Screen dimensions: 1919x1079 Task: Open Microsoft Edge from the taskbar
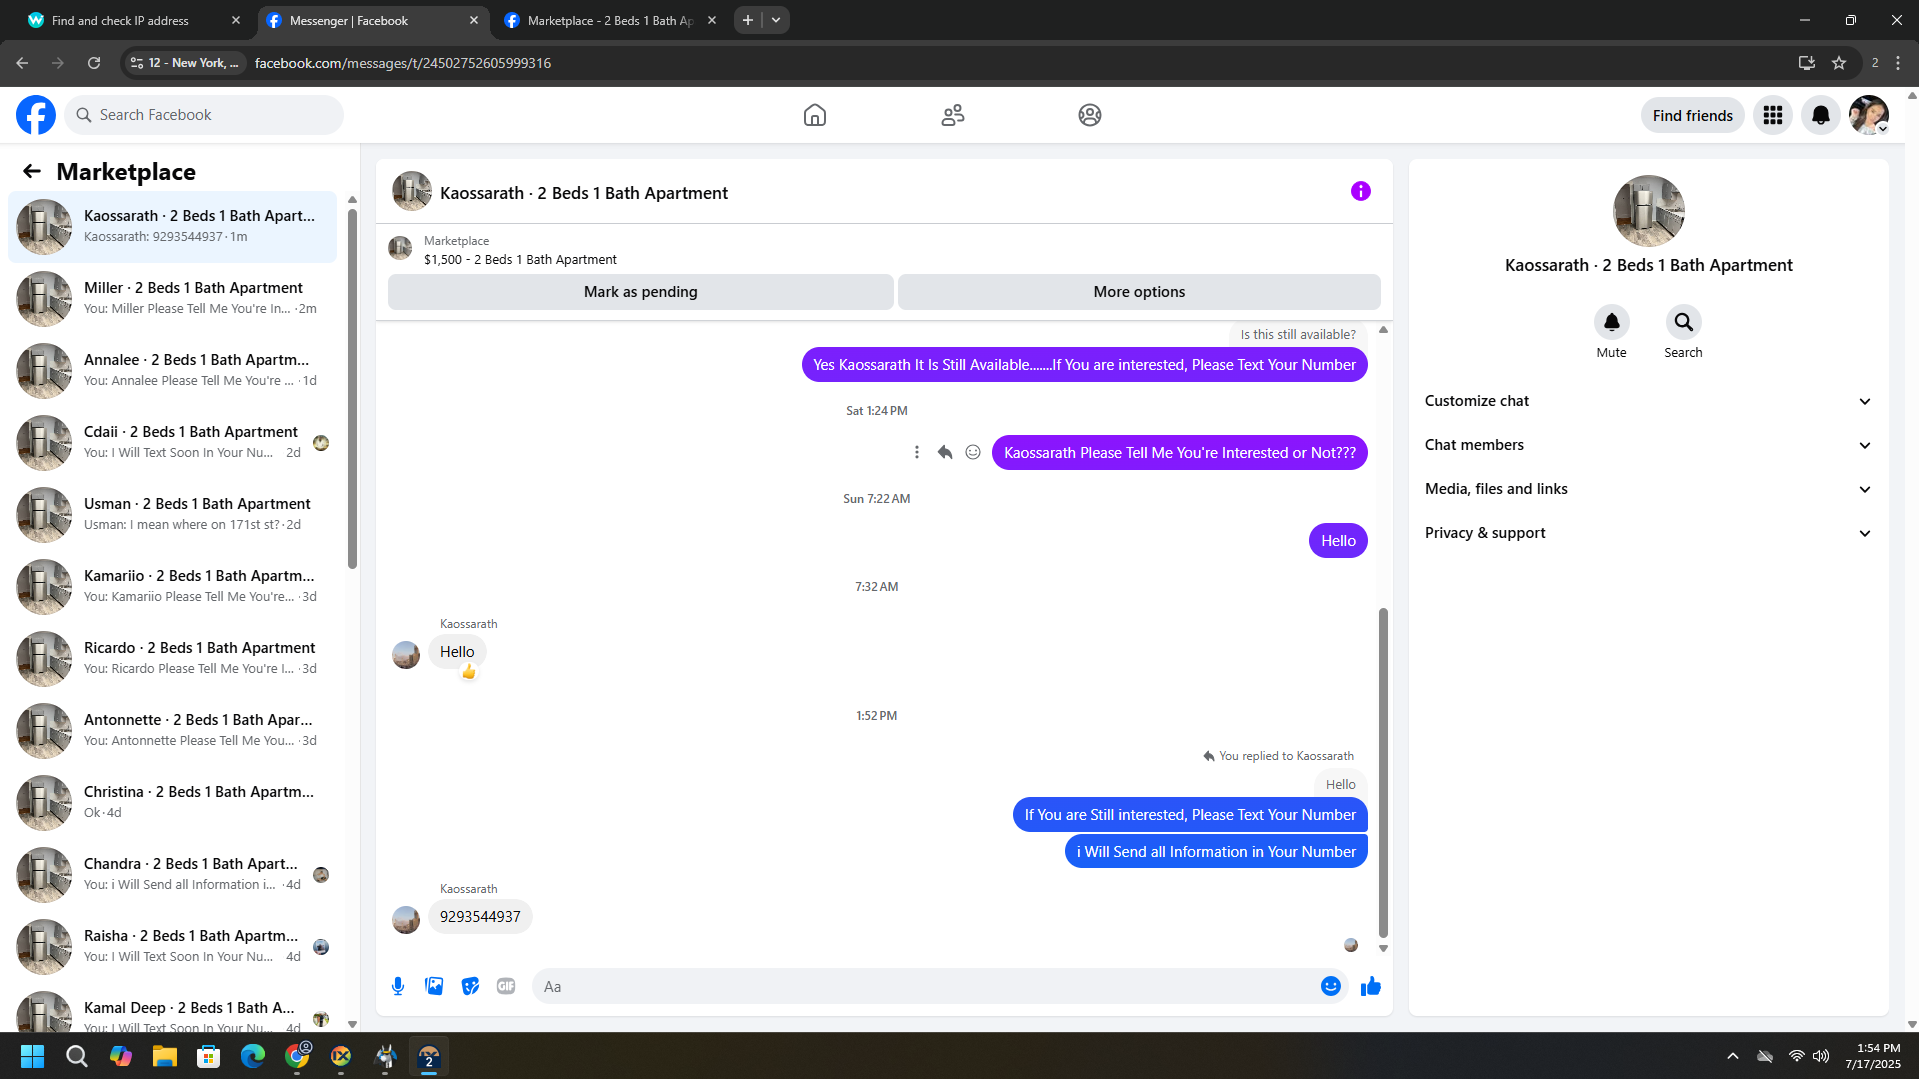click(253, 1056)
